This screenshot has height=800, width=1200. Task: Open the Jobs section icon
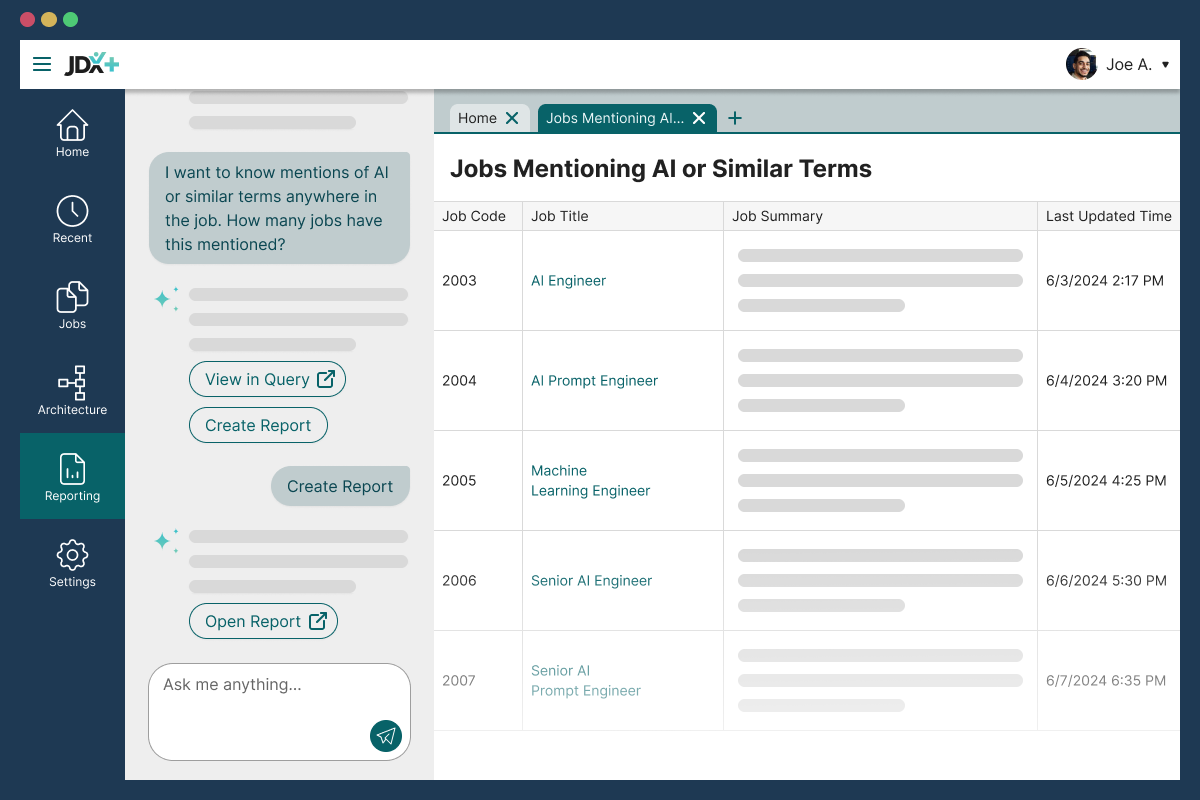coord(72,306)
